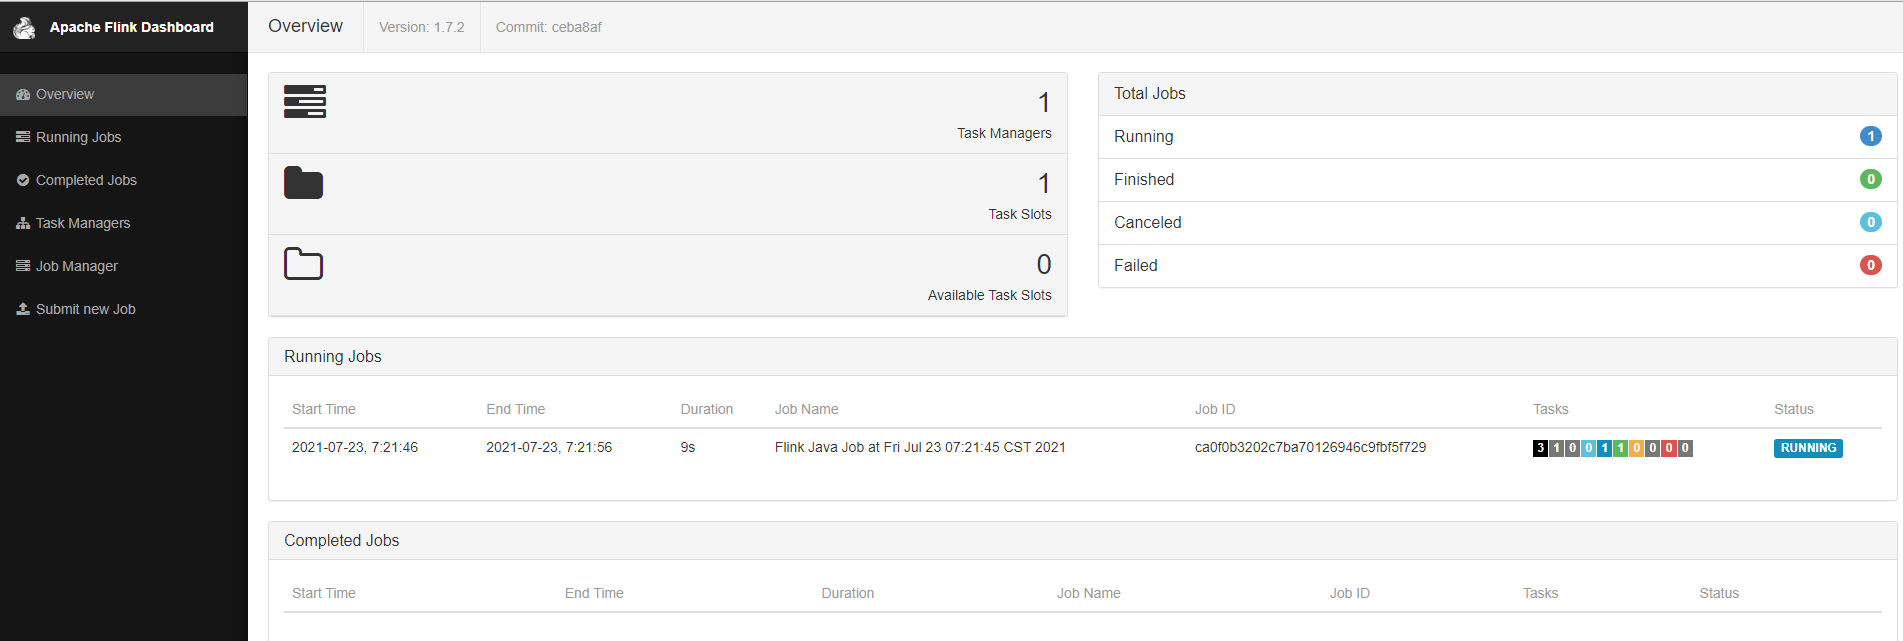The width and height of the screenshot is (1903, 641).
Task: Click the red task badge in job row
Action: (1669, 448)
